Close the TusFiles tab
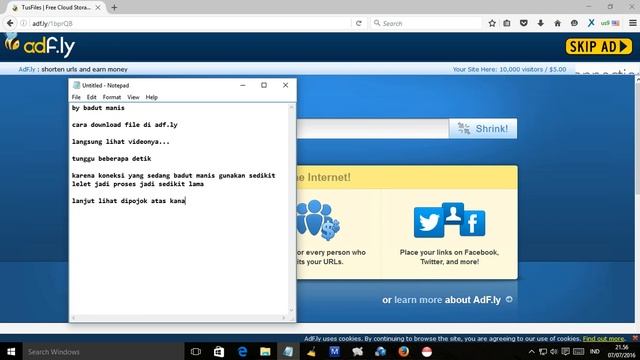Image resolution: width=640 pixels, height=360 pixels. pos(98,7)
